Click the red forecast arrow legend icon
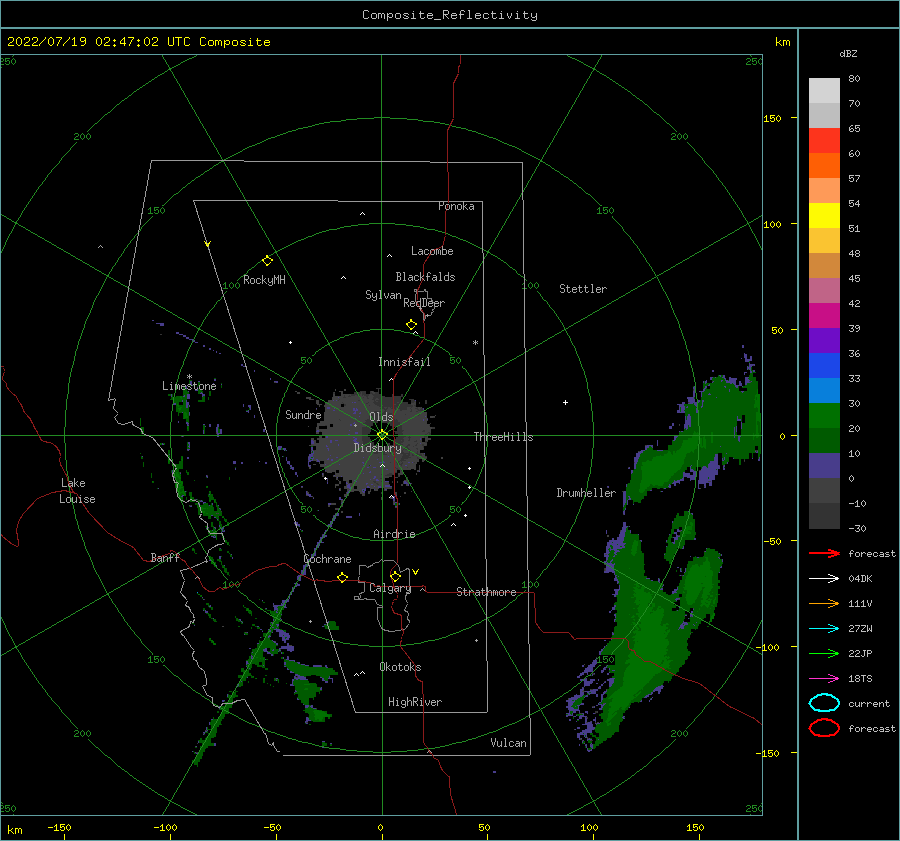Screen dimensions: 900x841 (824, 553)
